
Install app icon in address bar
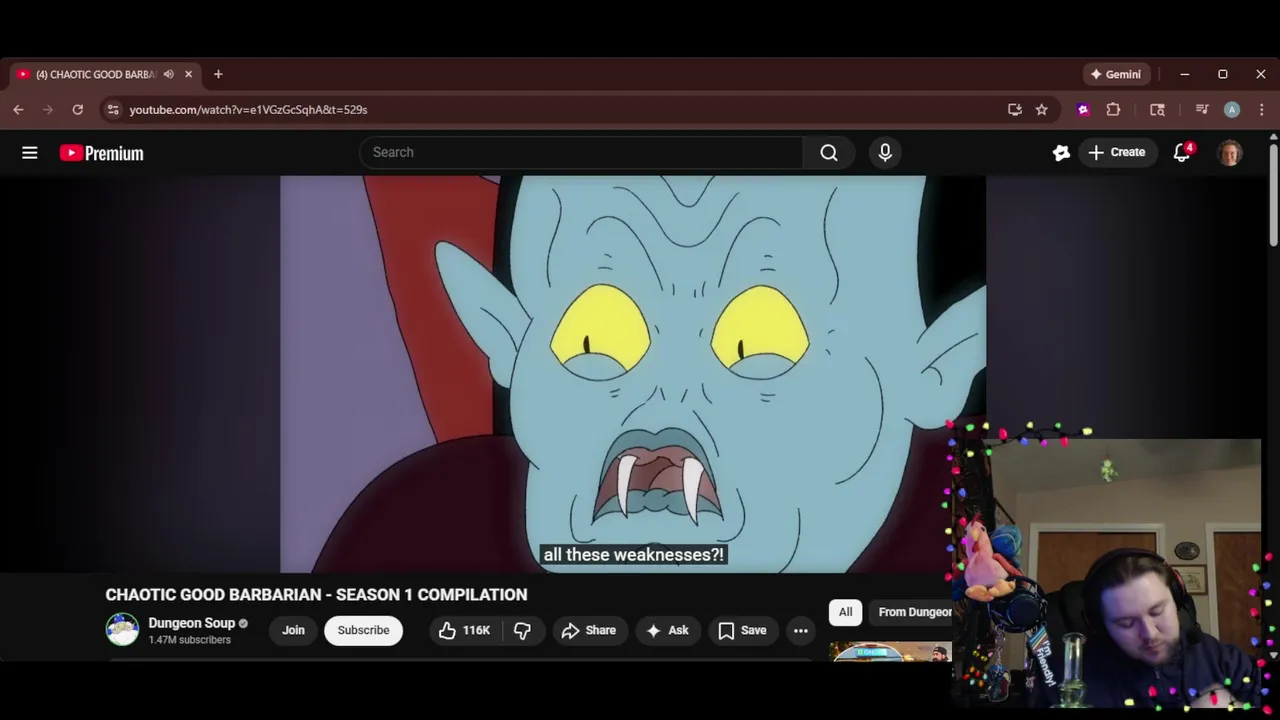pyautogui.click(x=1015, y=110)
